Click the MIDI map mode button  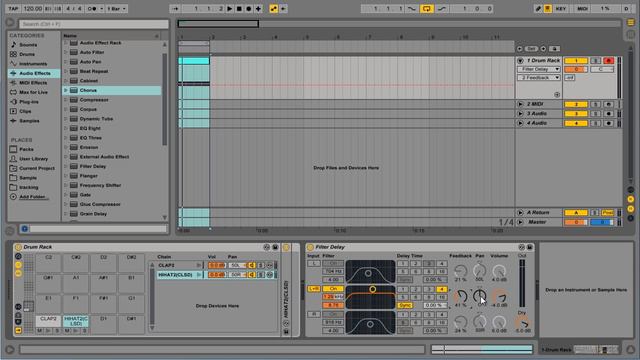pyautogui.click(x=582, y=9)
